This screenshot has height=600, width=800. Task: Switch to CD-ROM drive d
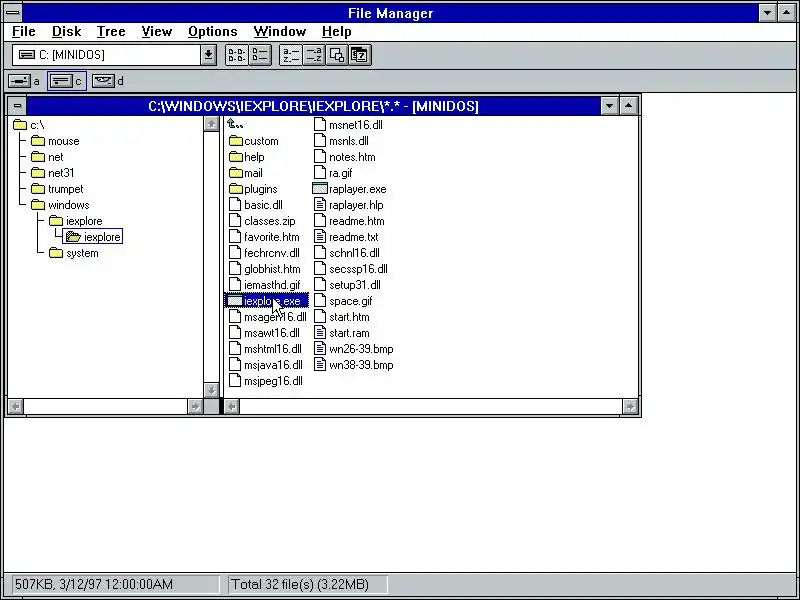[x=108, y=81]
